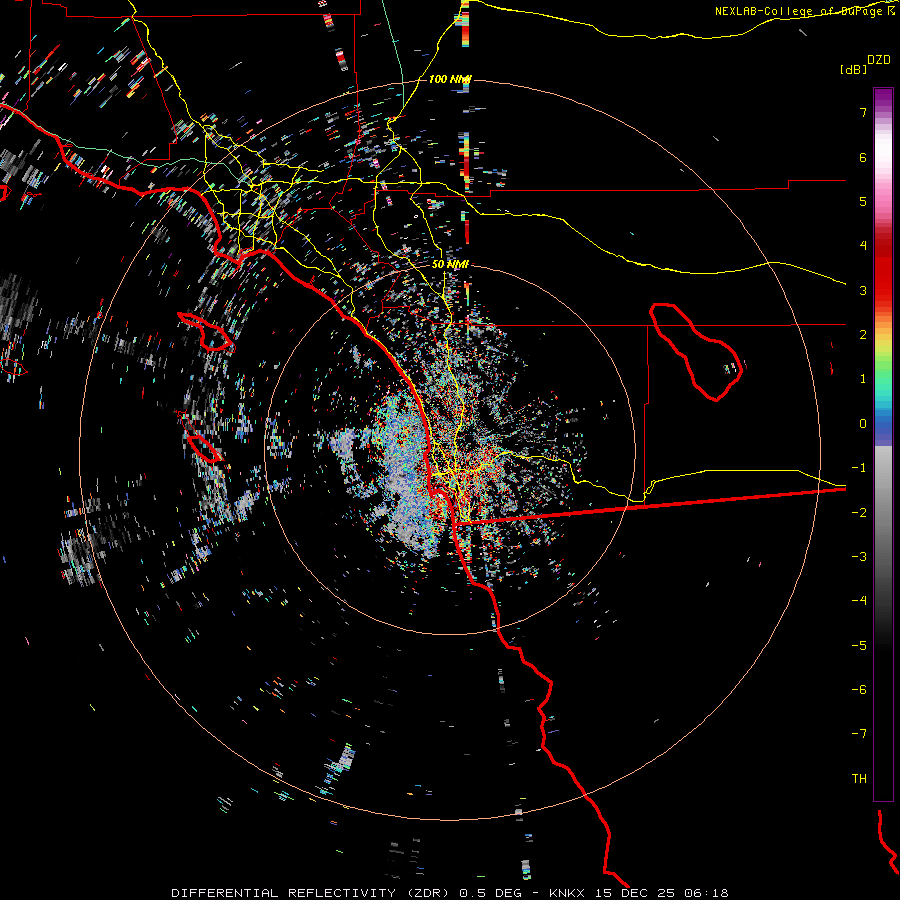Click the -1 dB scale value
This screenshot has height=900, width=900.
[x=859, y=468]
